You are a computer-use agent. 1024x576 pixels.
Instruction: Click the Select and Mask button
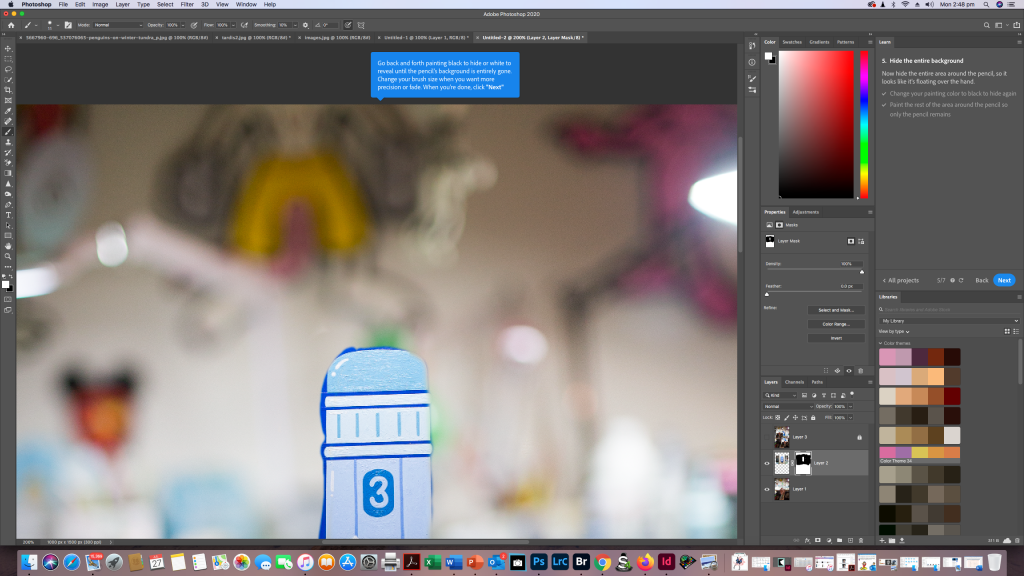coord(836,310)
